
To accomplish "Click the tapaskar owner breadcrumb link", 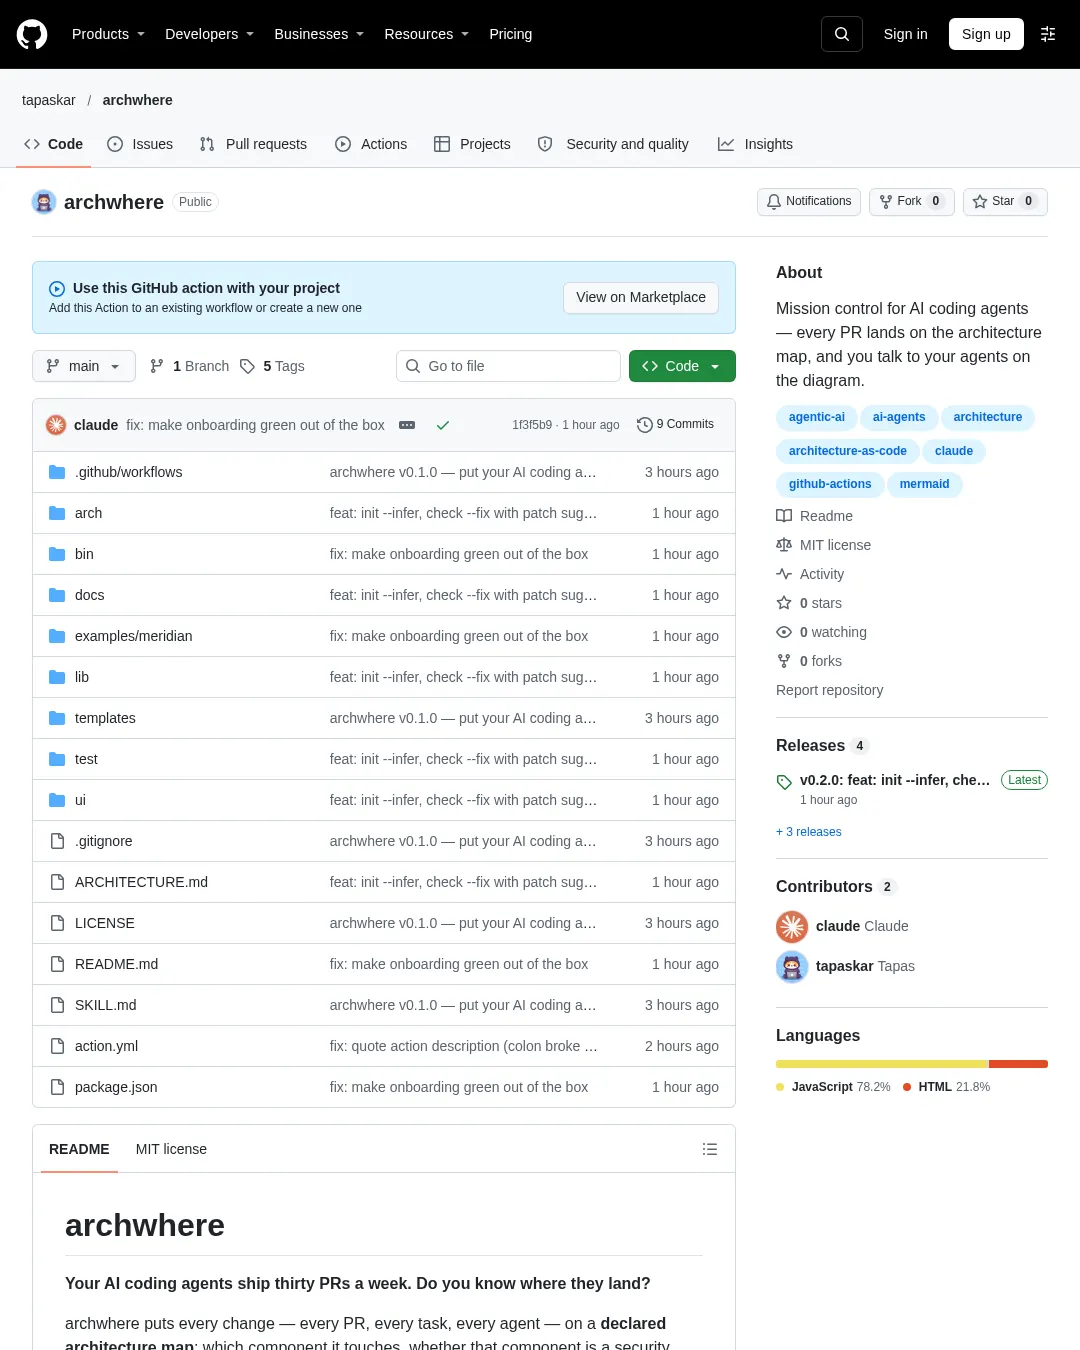I will (48, 100).
